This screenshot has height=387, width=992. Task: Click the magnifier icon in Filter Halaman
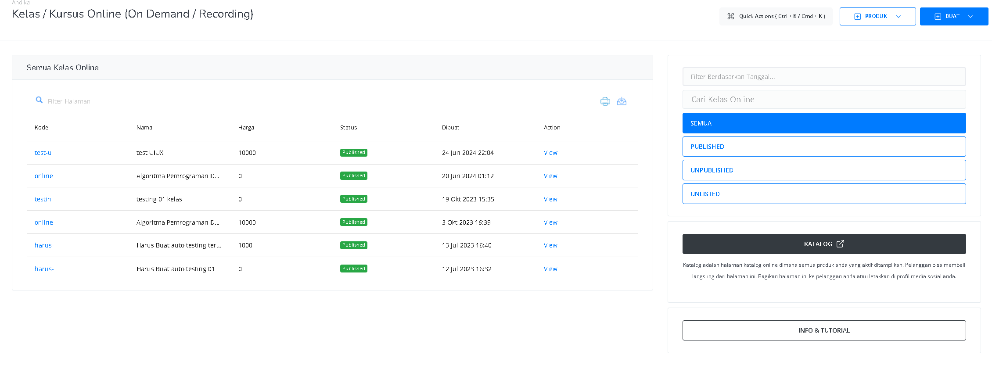point(39,101)
